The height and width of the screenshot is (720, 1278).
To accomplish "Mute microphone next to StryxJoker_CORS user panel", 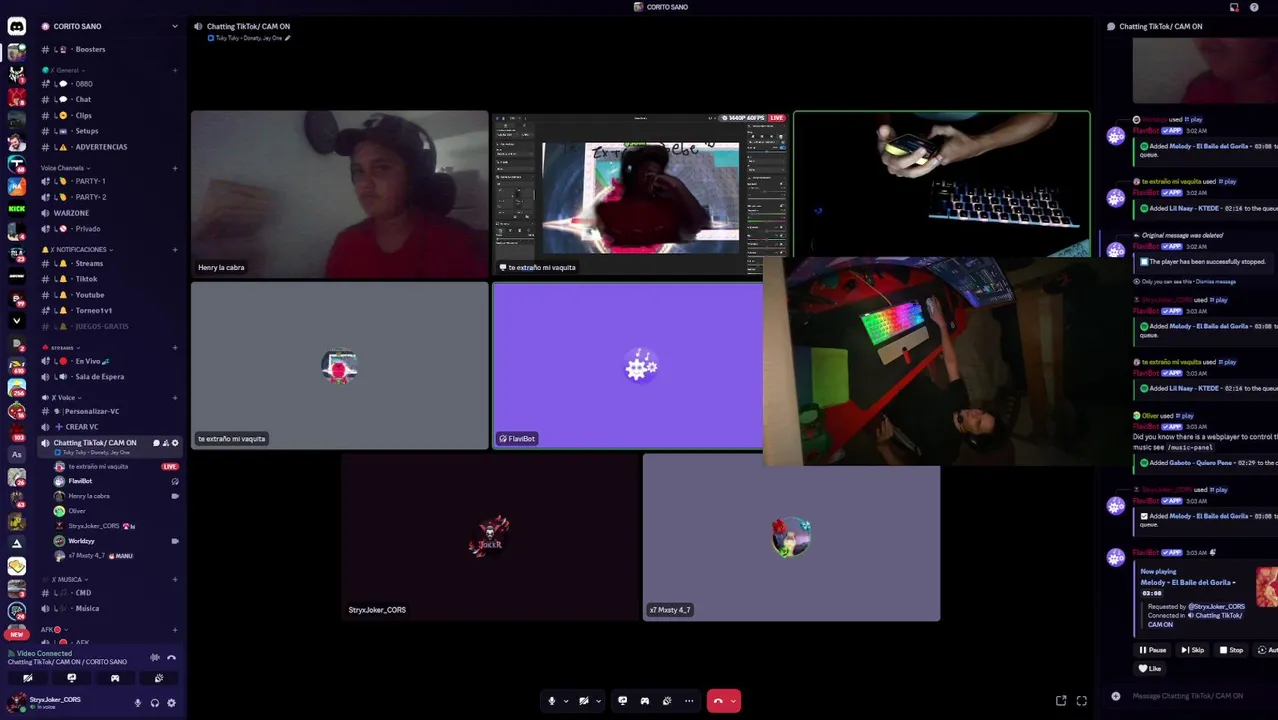I will pos(138,703).
